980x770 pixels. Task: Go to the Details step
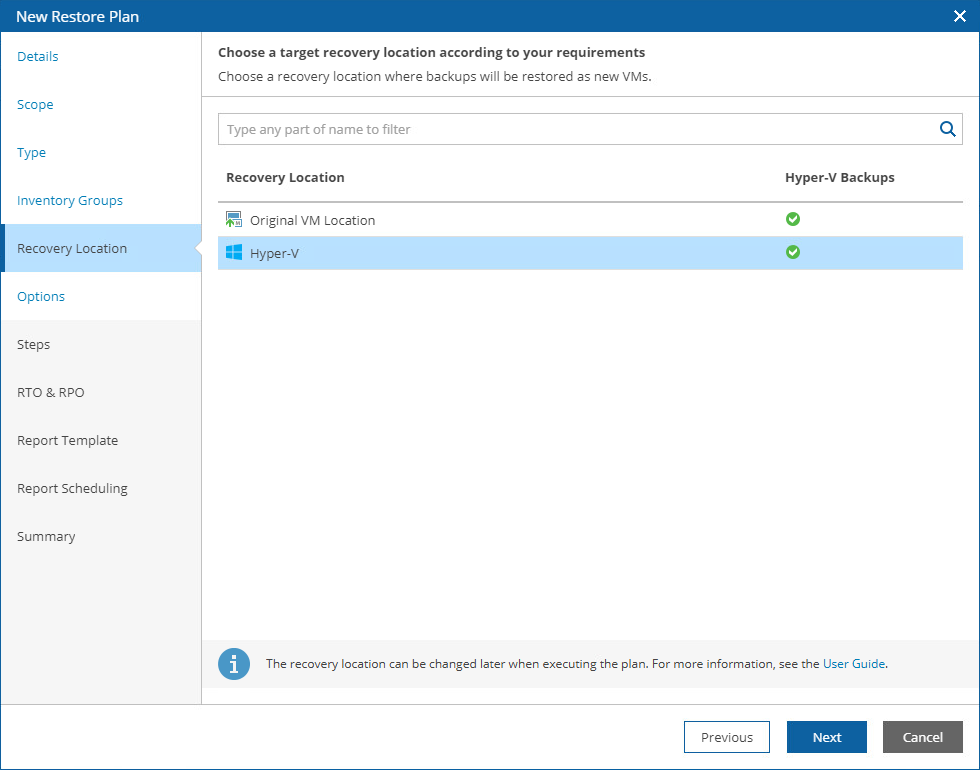pos(38,57)
